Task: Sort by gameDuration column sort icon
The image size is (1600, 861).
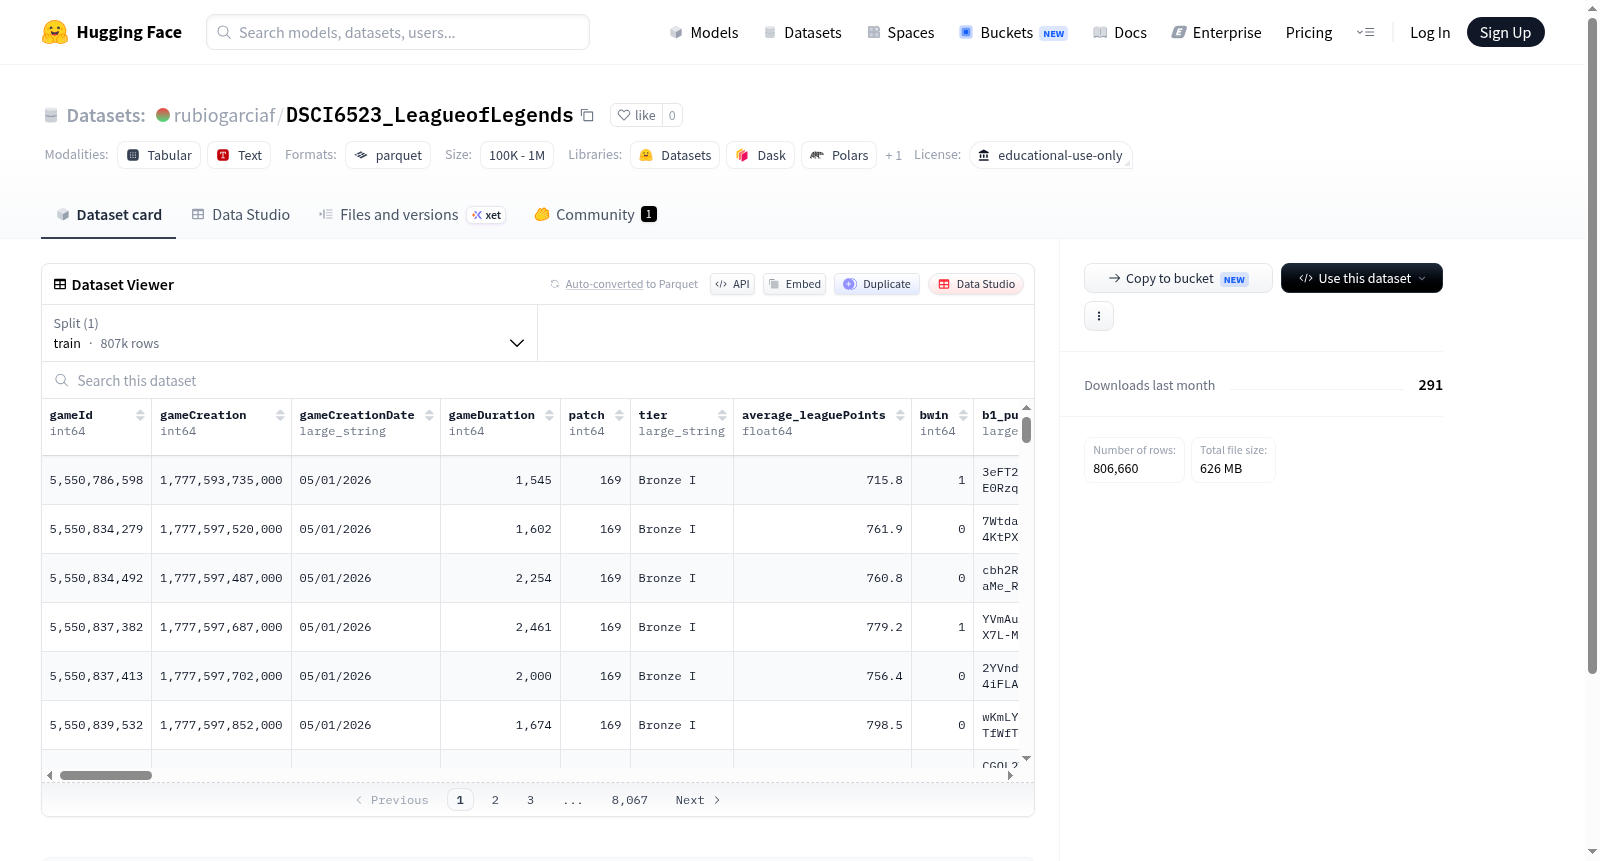Action: tap(549, 415)
